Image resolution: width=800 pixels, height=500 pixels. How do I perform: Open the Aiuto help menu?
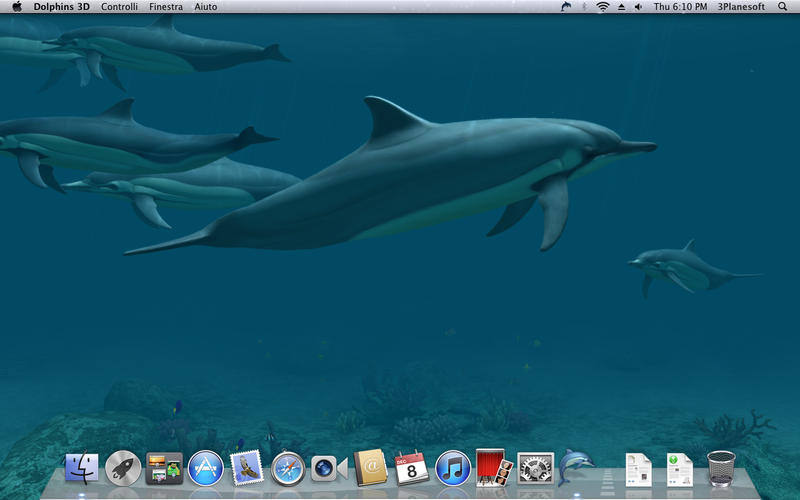205,7
